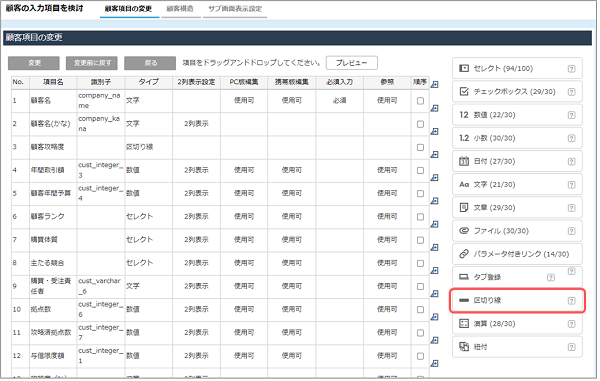This screenshot has width=600, height=381.
Task: Select the パラメータ付きリンク (14/30) item type
Action: [517, 254]
